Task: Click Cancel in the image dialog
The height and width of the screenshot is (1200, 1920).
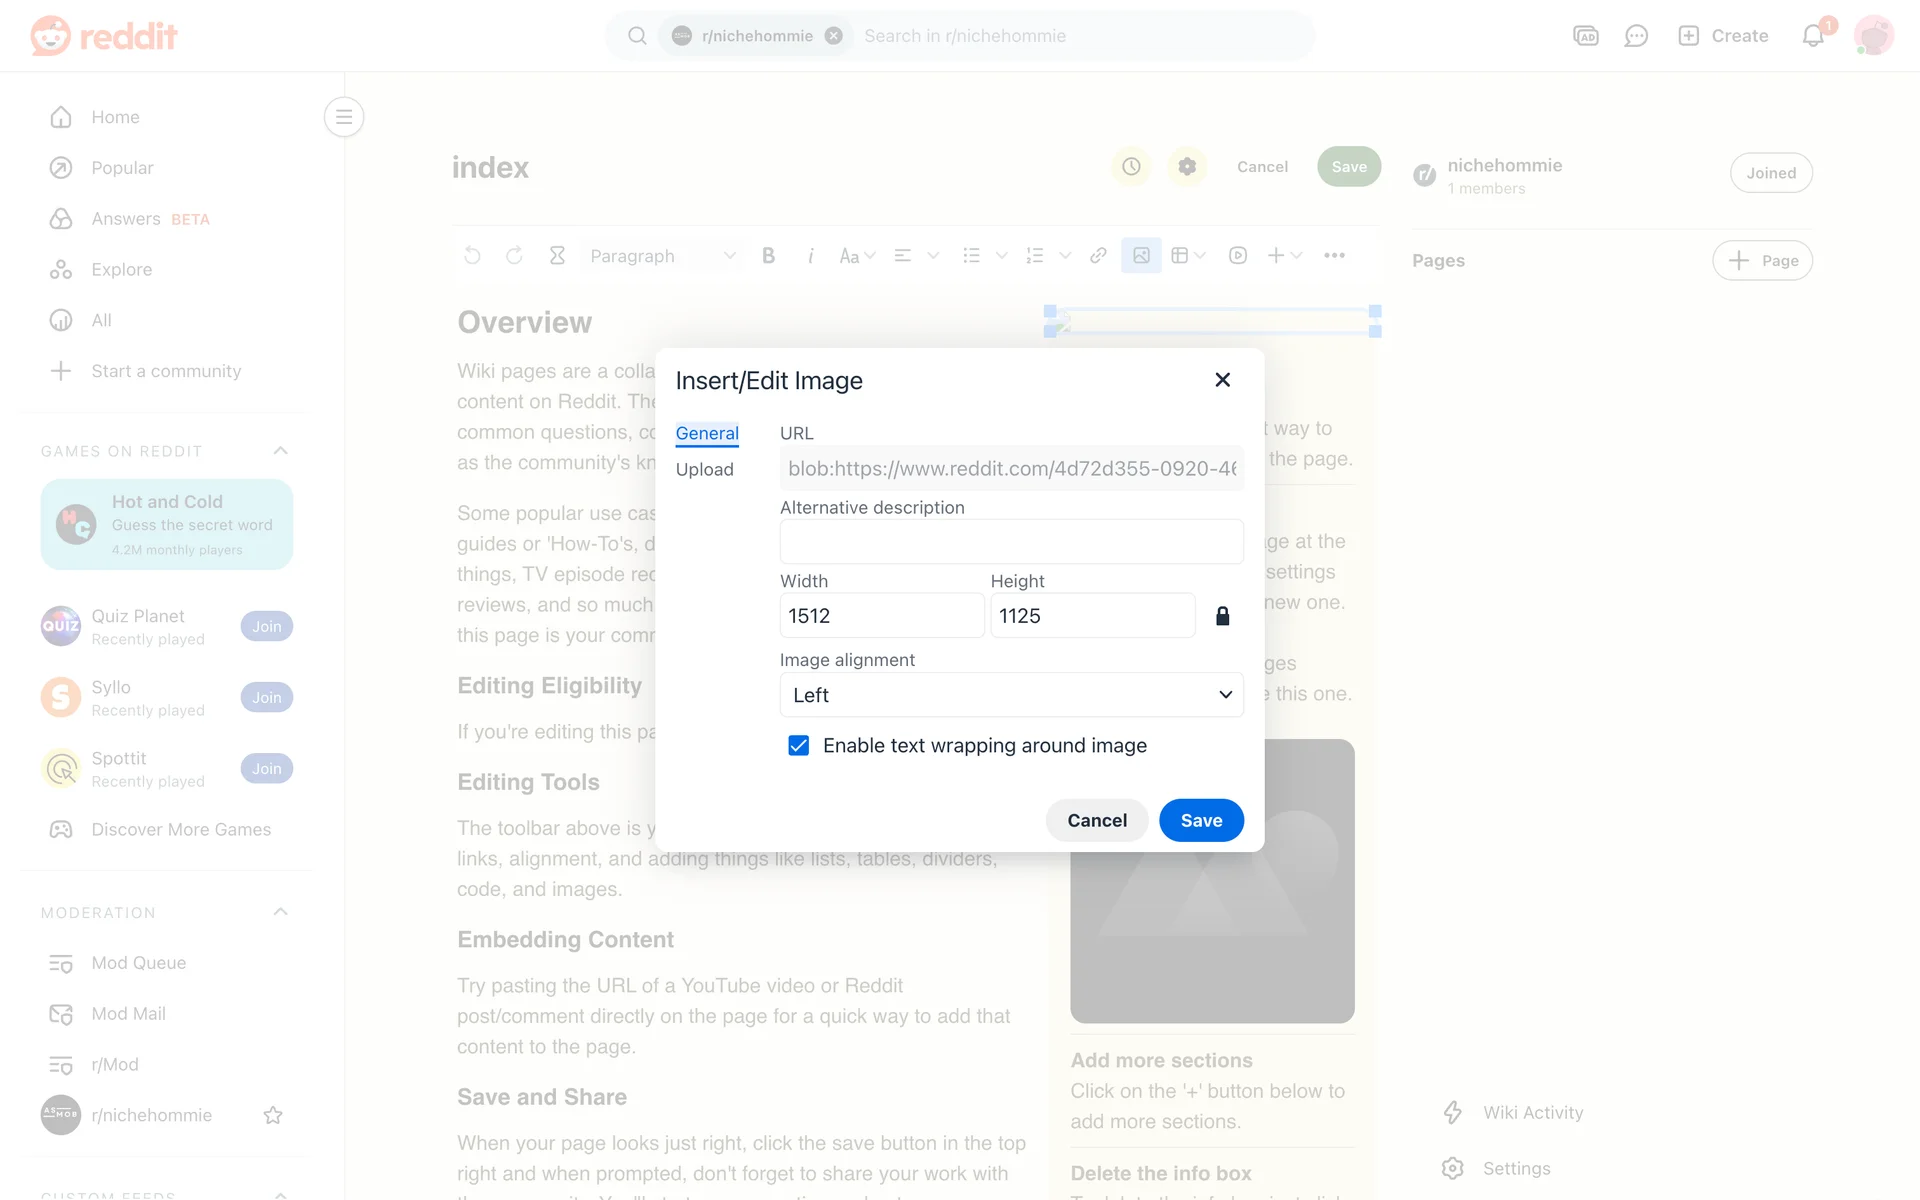Action: tap(1096, 820)
